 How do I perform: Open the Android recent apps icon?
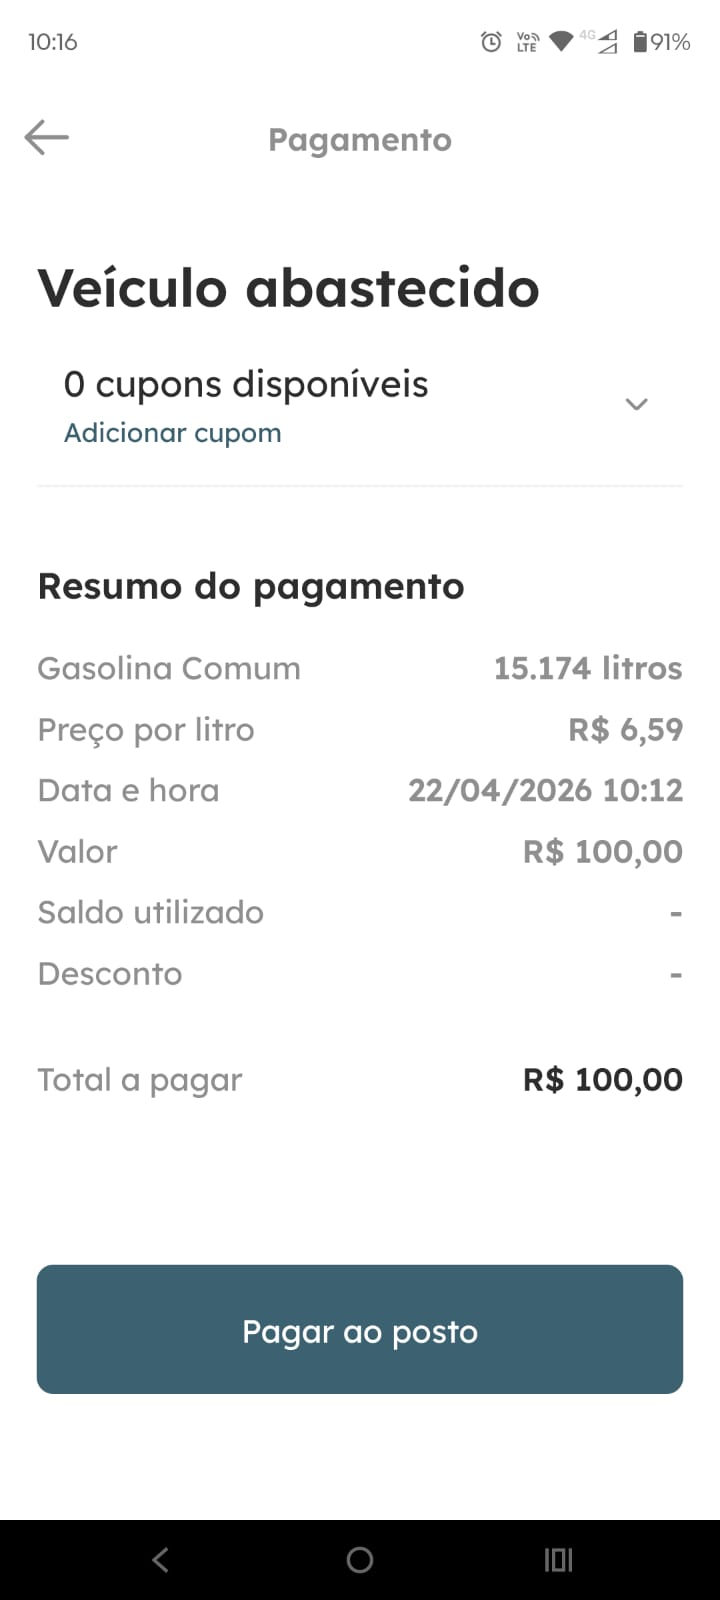tap(558, 1559)
